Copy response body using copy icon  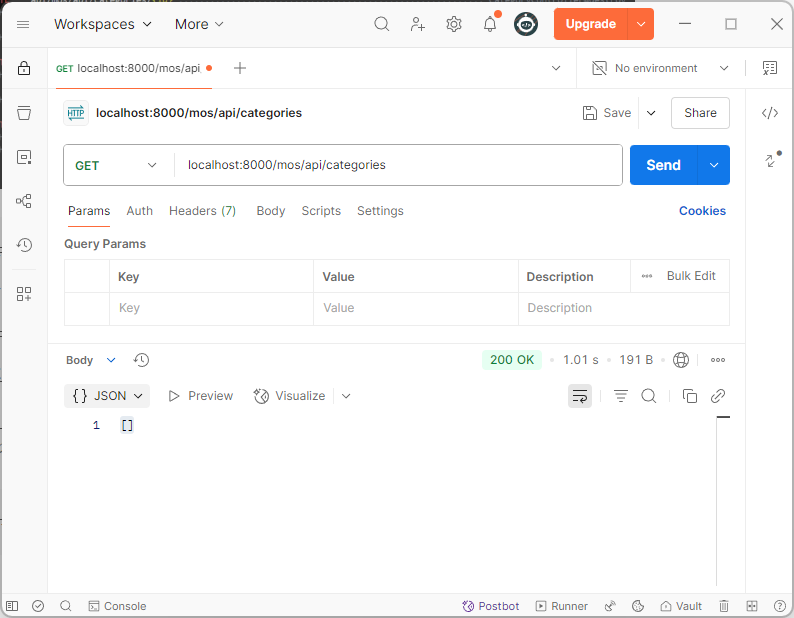[689, 396]
